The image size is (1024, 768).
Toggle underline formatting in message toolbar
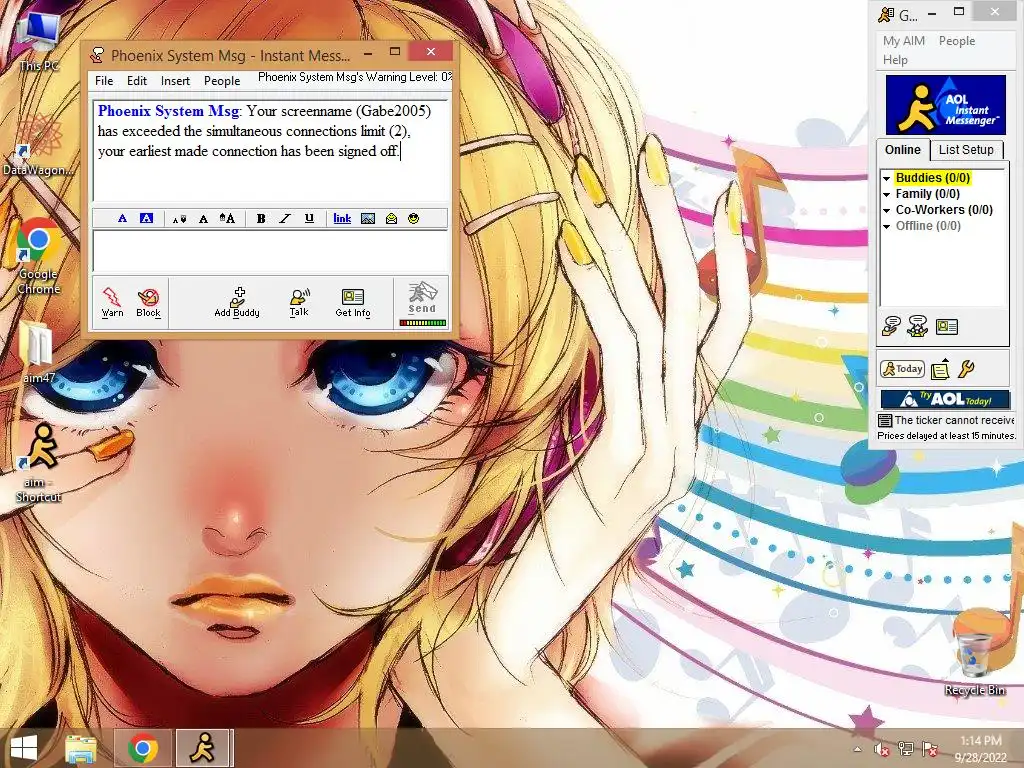pos(309,218)
